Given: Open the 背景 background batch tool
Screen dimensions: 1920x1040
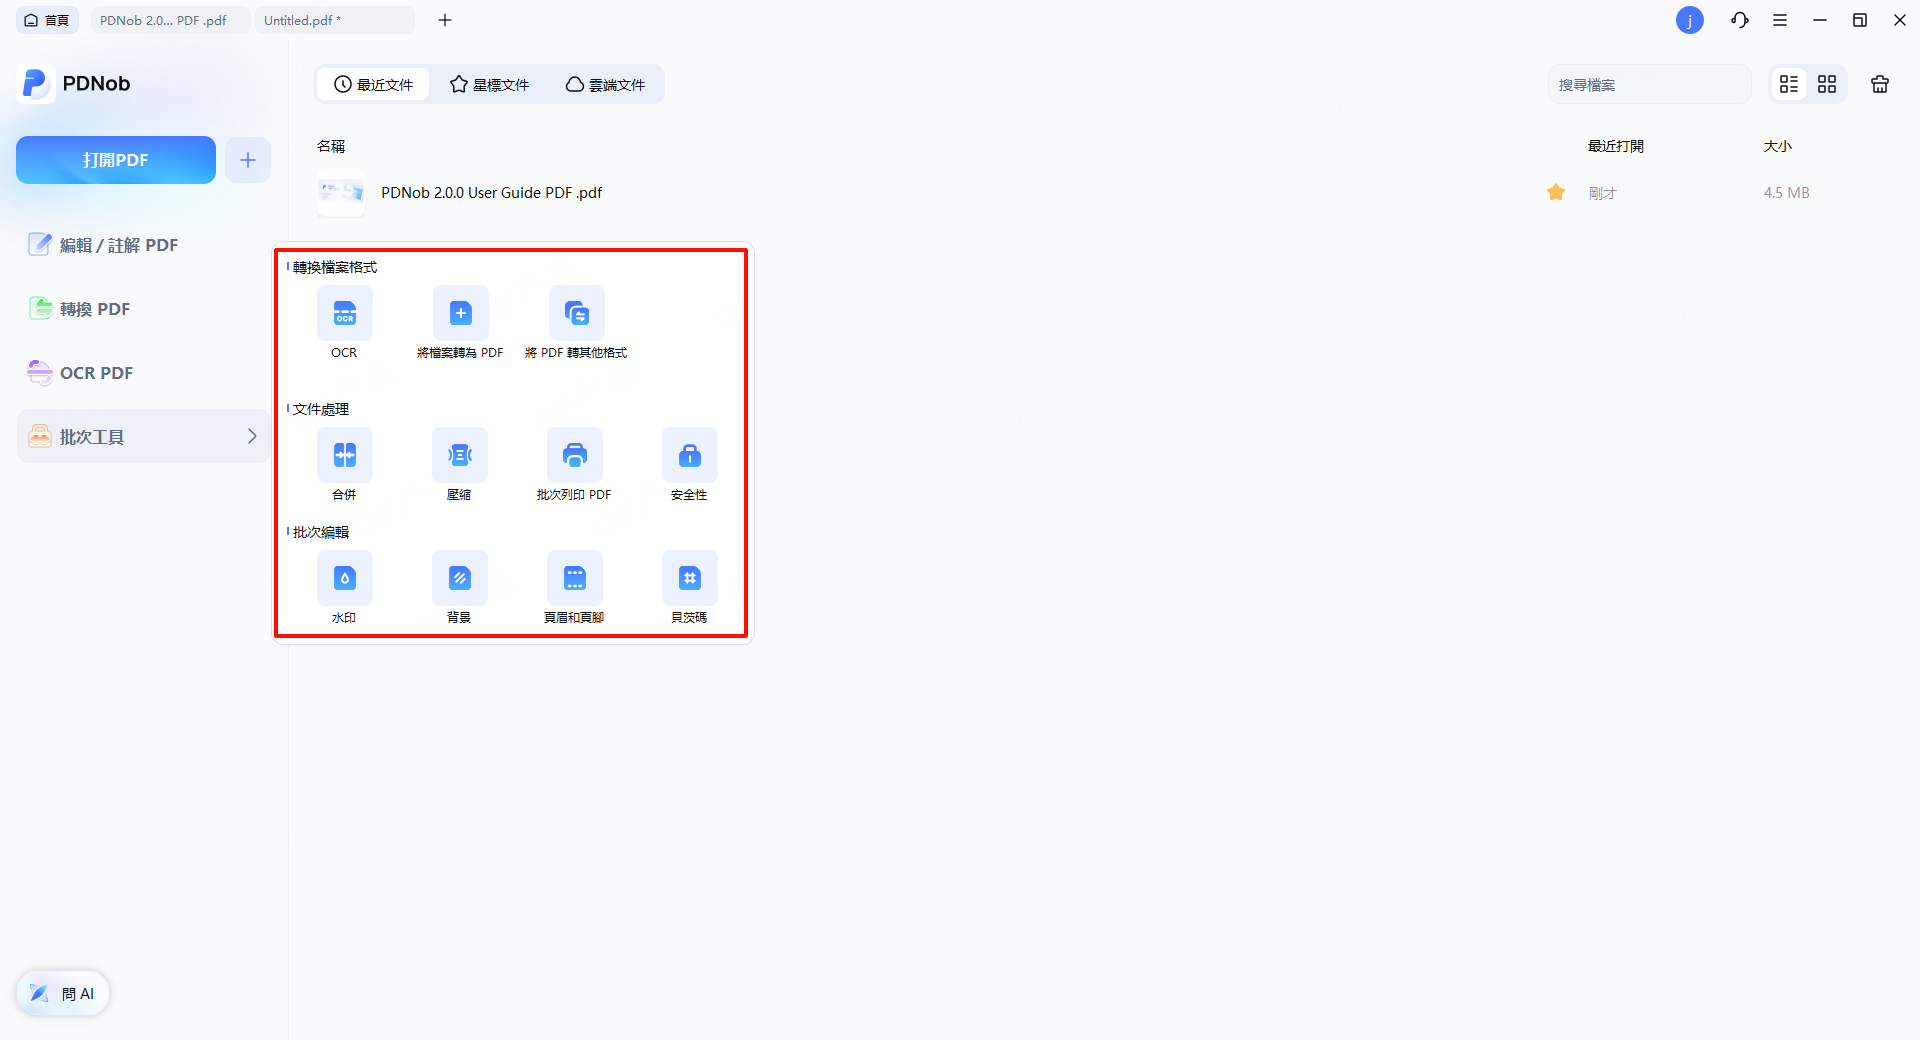Looking at the screenshot, I should coord(460,578).
